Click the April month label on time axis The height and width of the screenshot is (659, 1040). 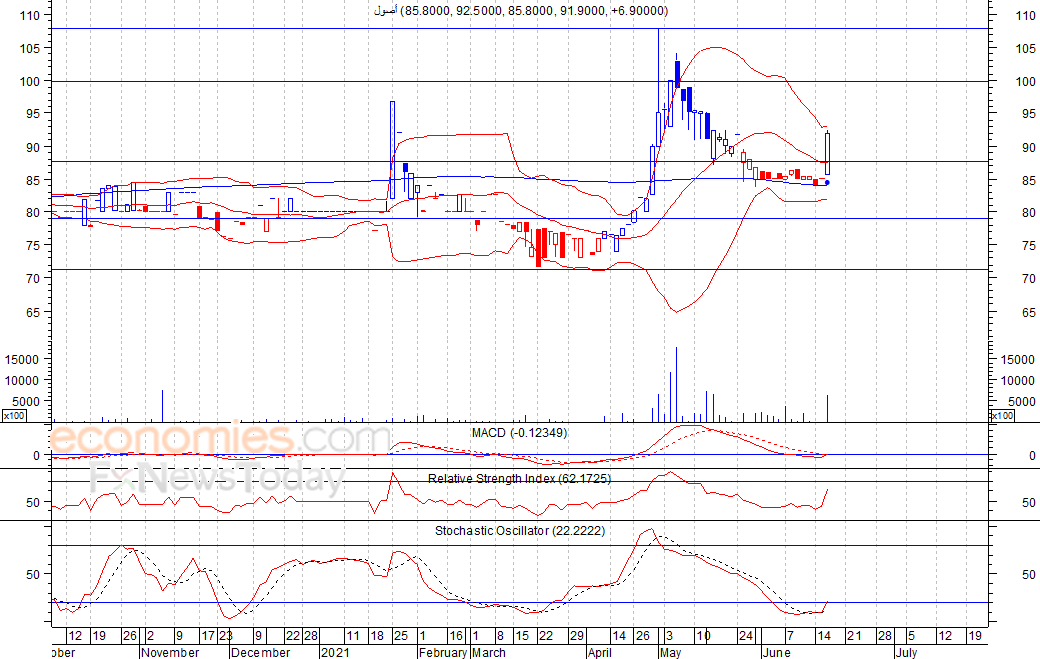tap(600, 652)
